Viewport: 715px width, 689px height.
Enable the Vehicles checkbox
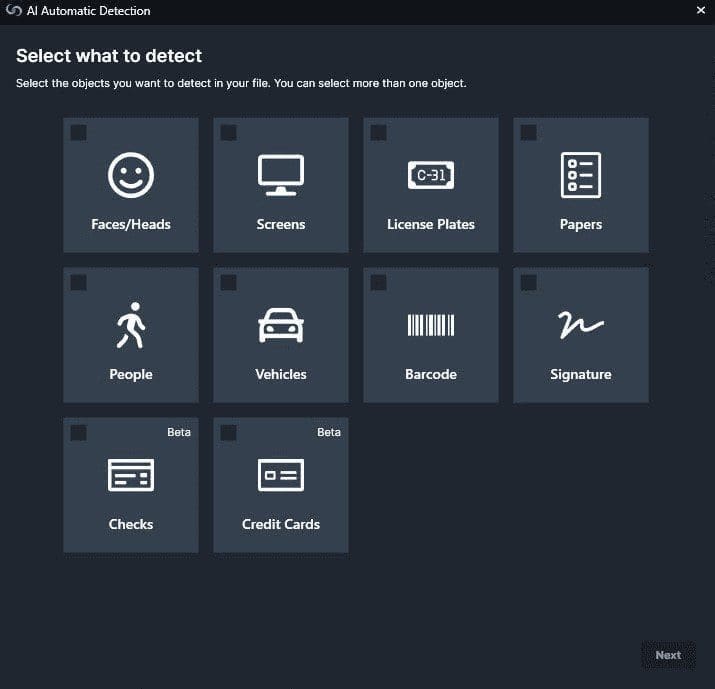tap(228, 283)
